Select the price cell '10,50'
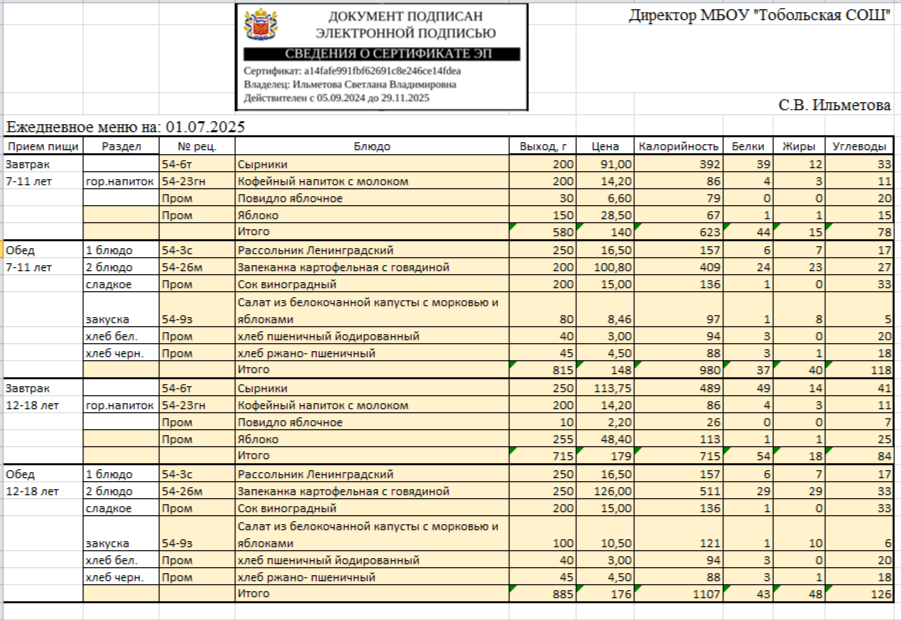901x620 pixels. click(x=605, y=534)
